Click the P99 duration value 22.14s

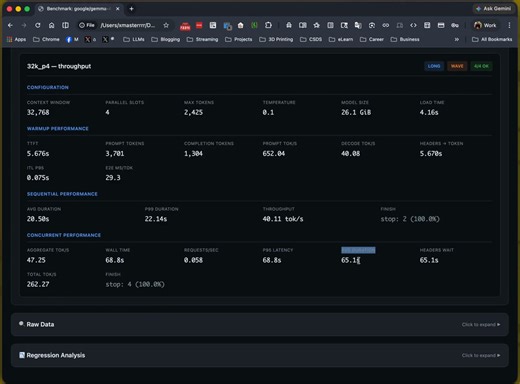pos(156,219)
